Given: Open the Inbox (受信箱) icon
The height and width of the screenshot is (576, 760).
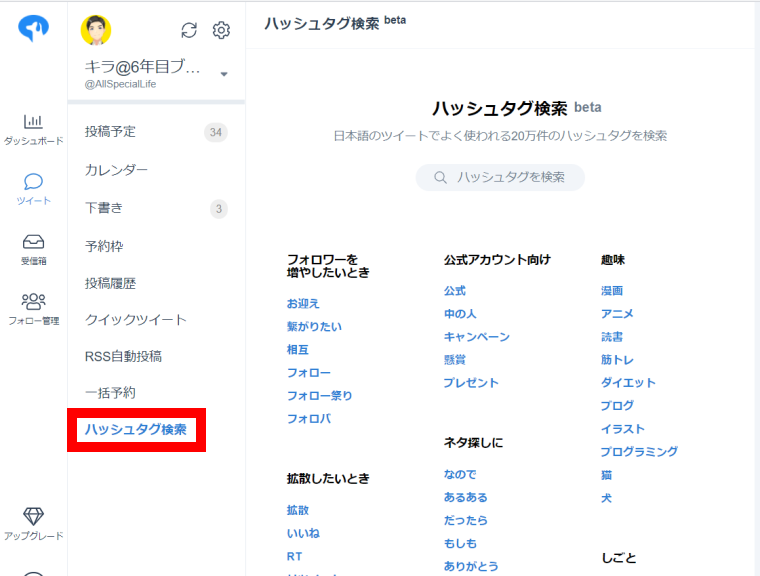Looking at the screenshot, I should click(33, 242).
